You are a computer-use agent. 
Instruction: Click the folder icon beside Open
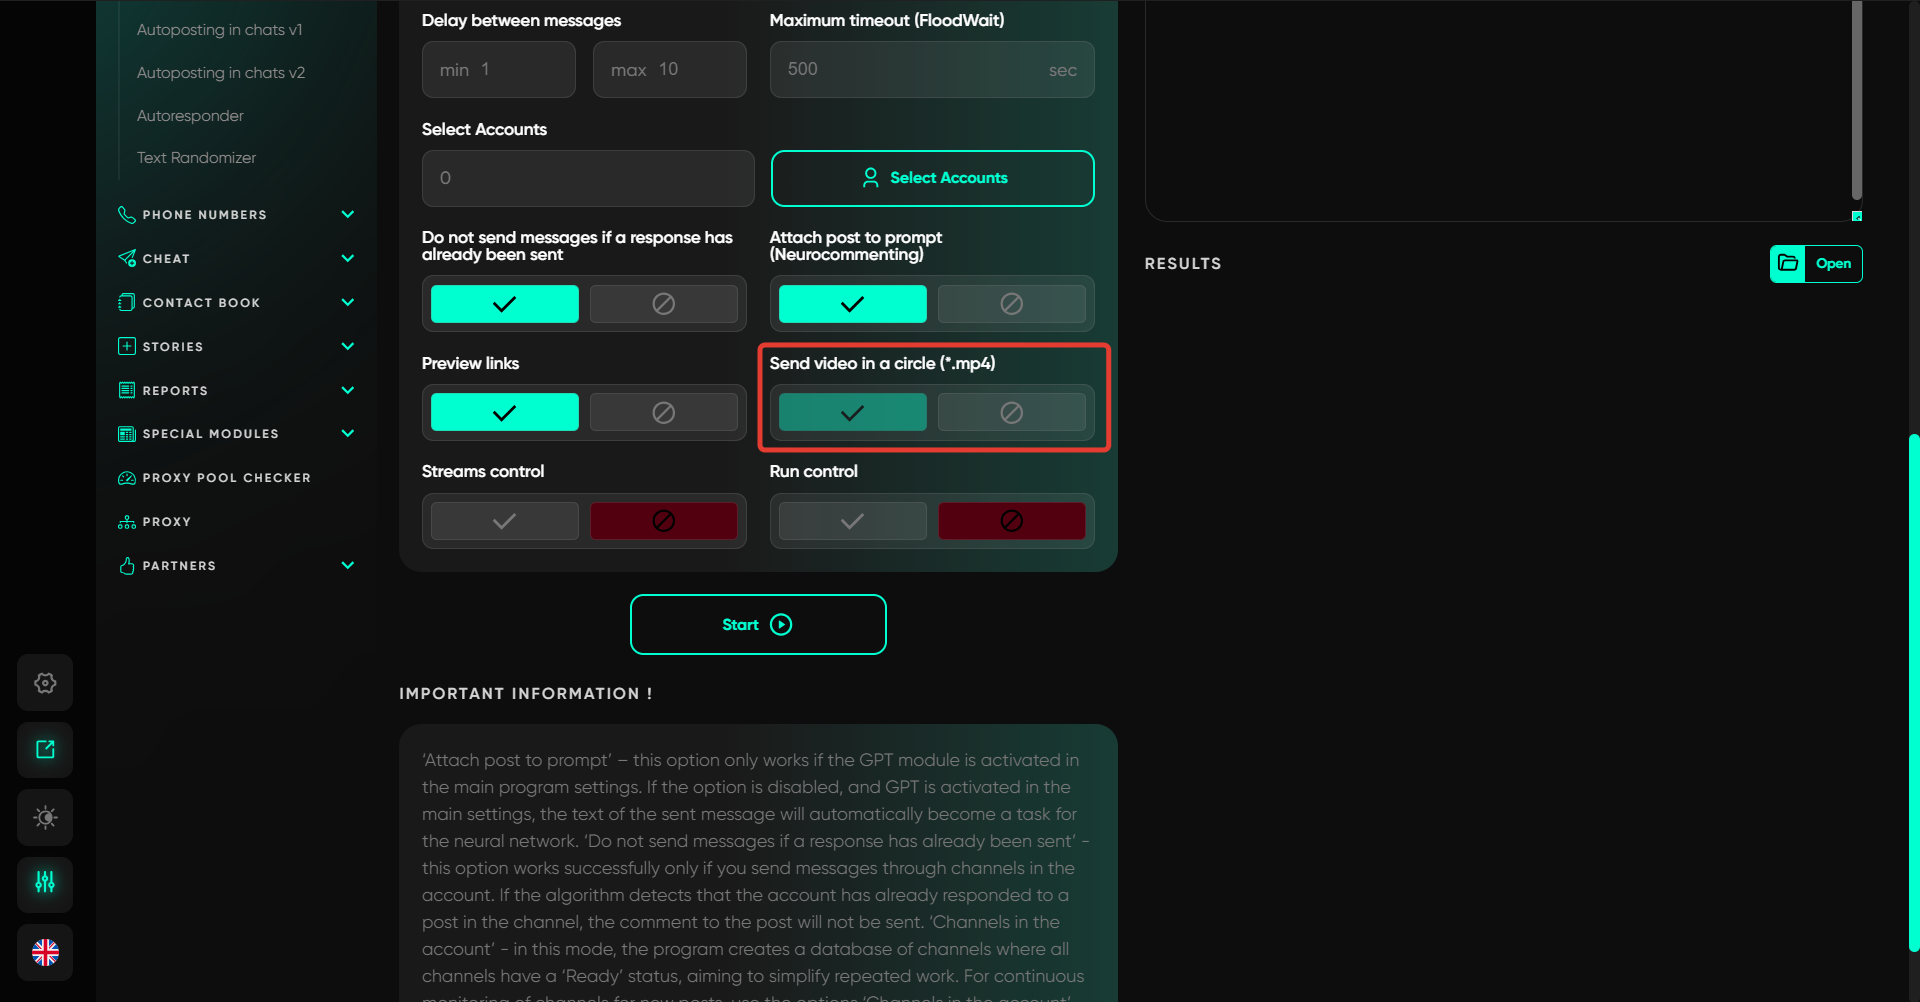pos(1788,264)
